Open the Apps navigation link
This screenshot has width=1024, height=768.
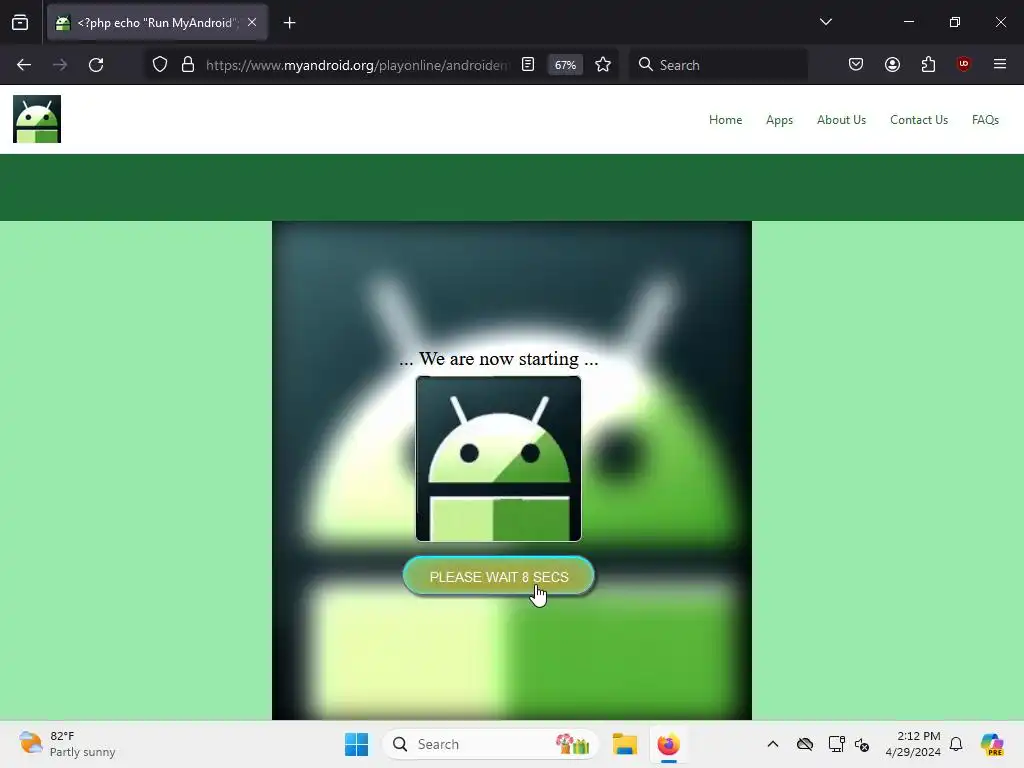coord(779,120)
